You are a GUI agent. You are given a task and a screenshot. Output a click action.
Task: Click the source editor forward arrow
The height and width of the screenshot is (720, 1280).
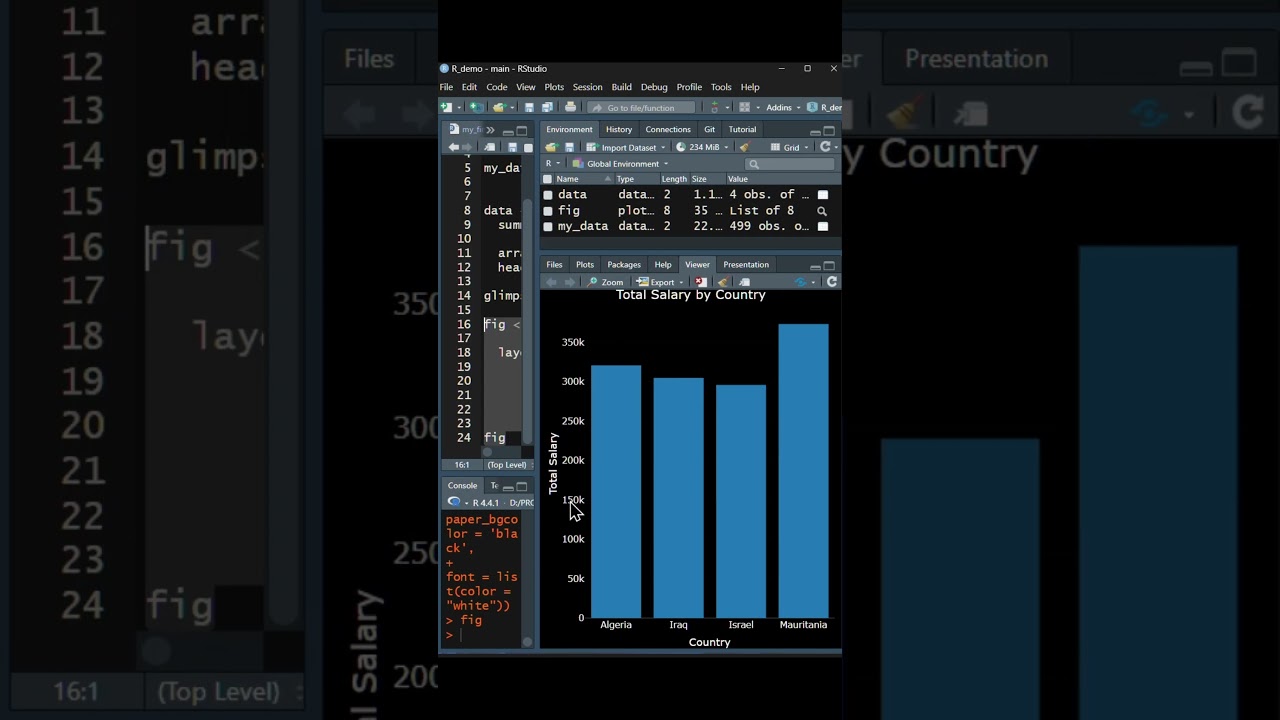click(467, 147)
